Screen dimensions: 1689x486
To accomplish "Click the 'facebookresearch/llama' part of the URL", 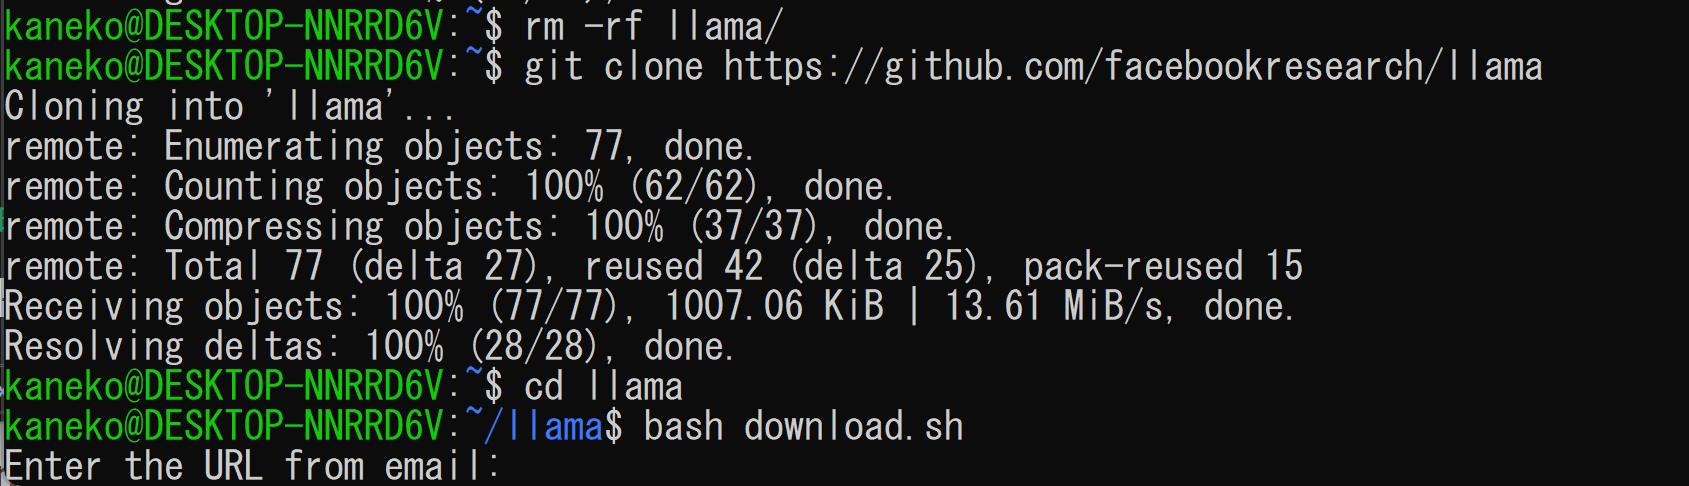I will pos(1323,67).
